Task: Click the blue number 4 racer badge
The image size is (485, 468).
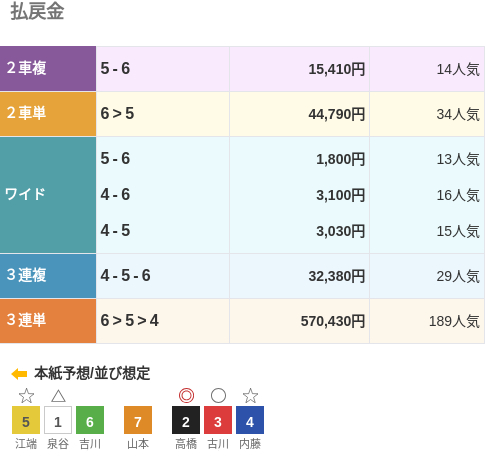Action: click(250, 420)
